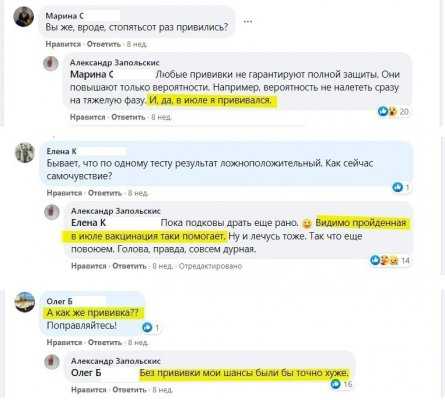
Task: Like Александр's reply to Олег Б
Action: pos(89,389)
